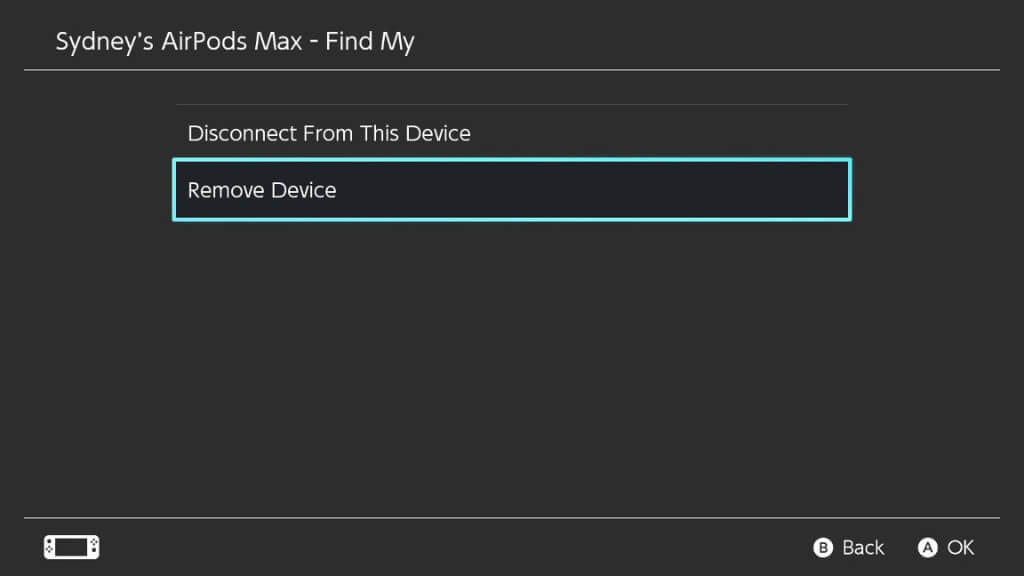Tap the highlighted Remove Device row
This screenshot has height=576, width=1024.
pos(511,190)
